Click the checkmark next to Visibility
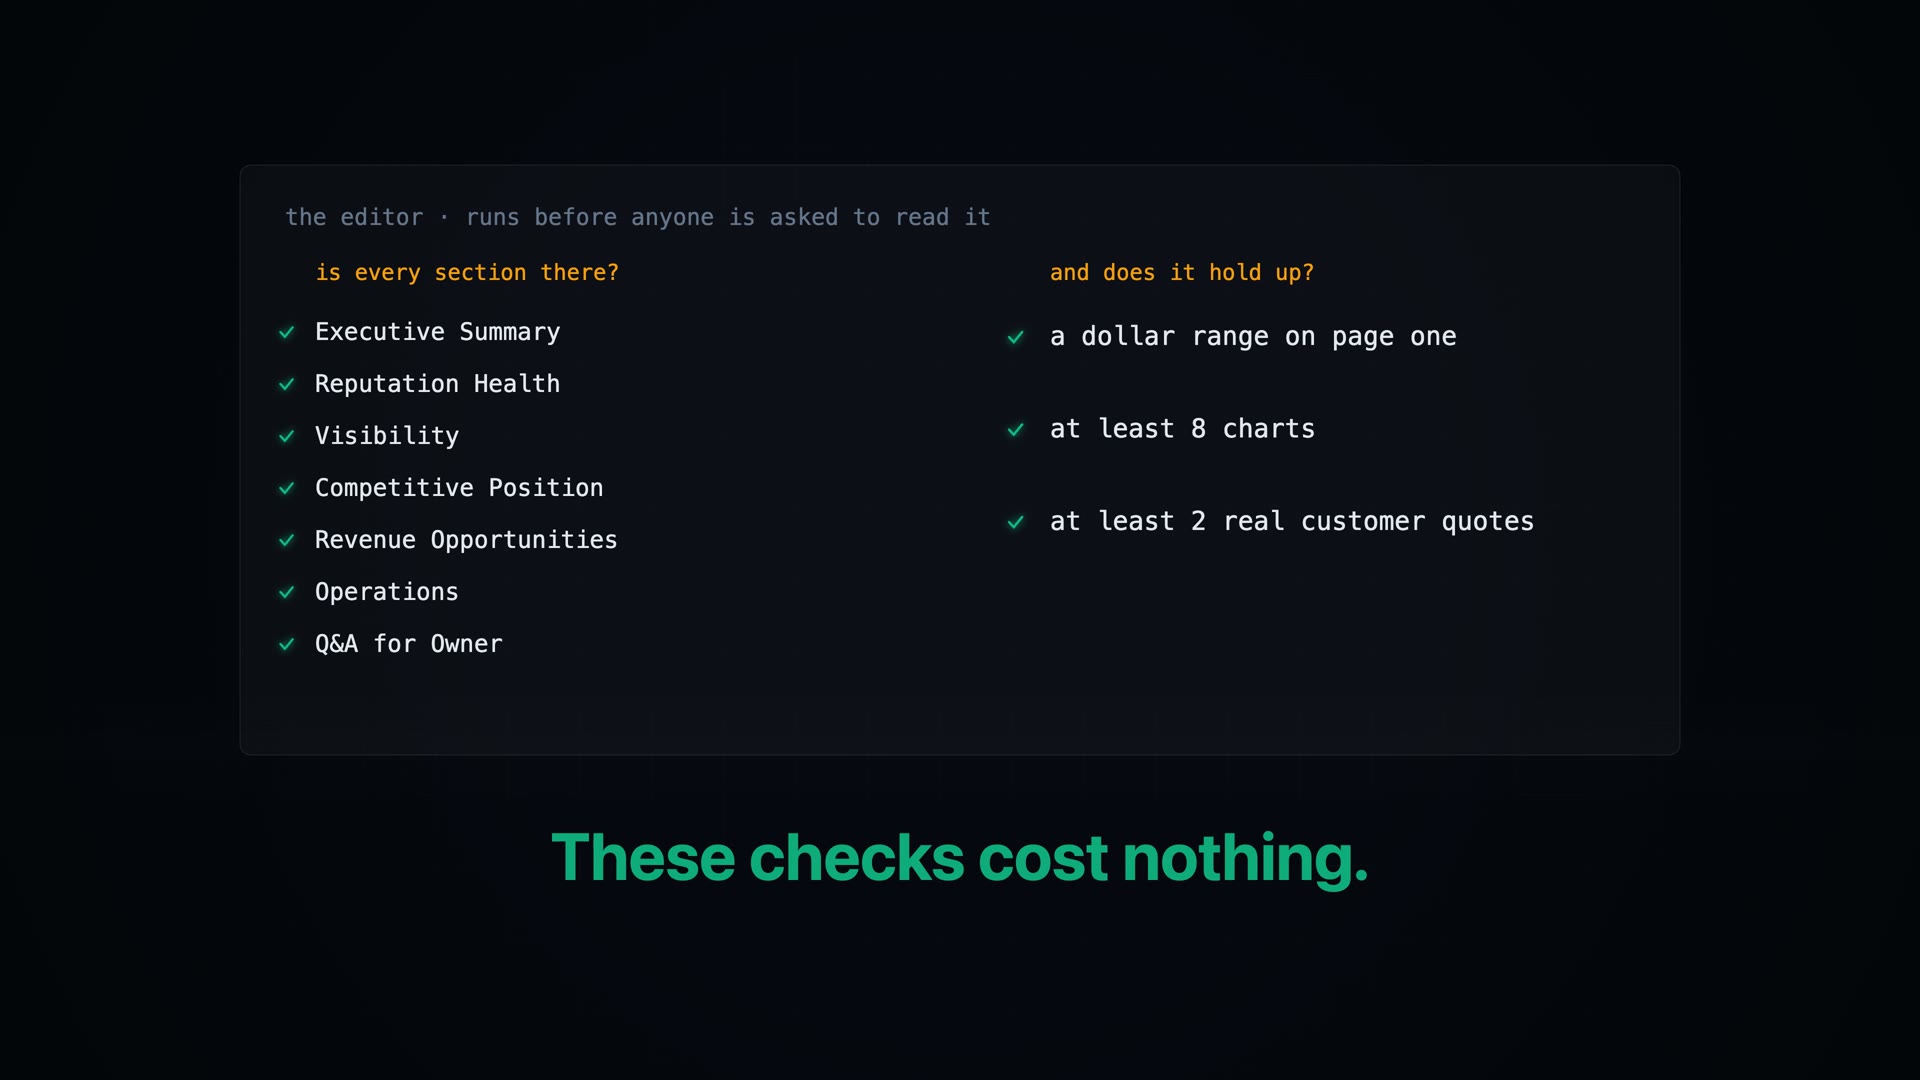1920x1080 pixels. click(287, 436)
